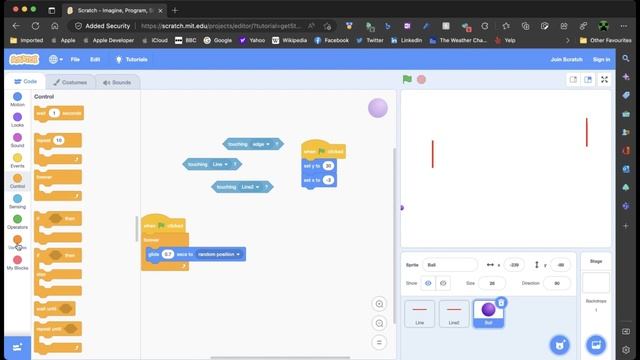Click the red stop button
Screen dimensions: 640x360
(421, 79)
